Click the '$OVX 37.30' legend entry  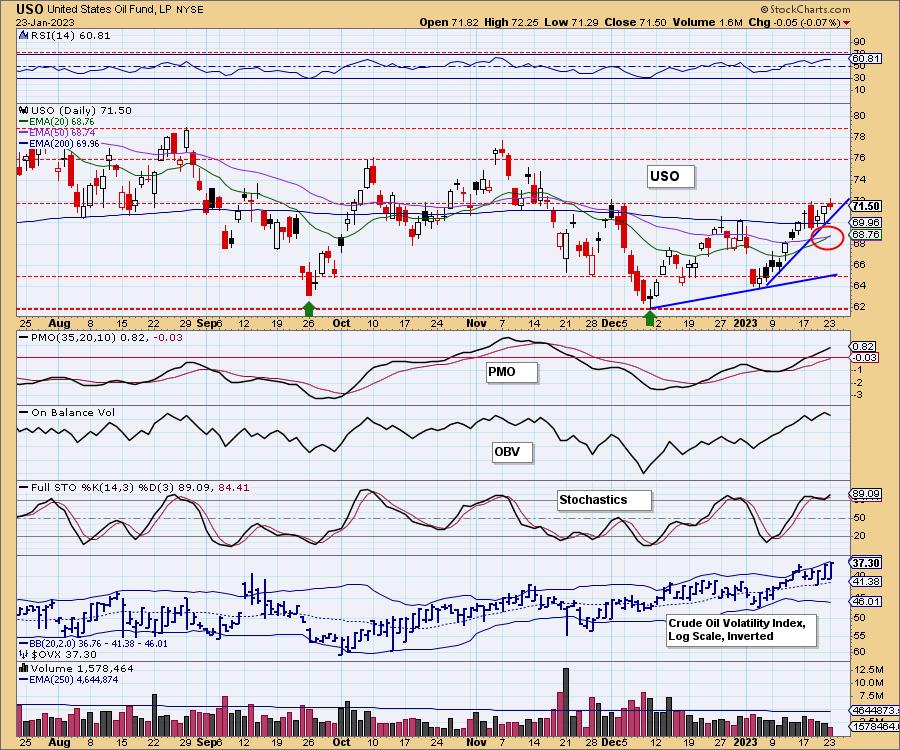coord(58,654)
